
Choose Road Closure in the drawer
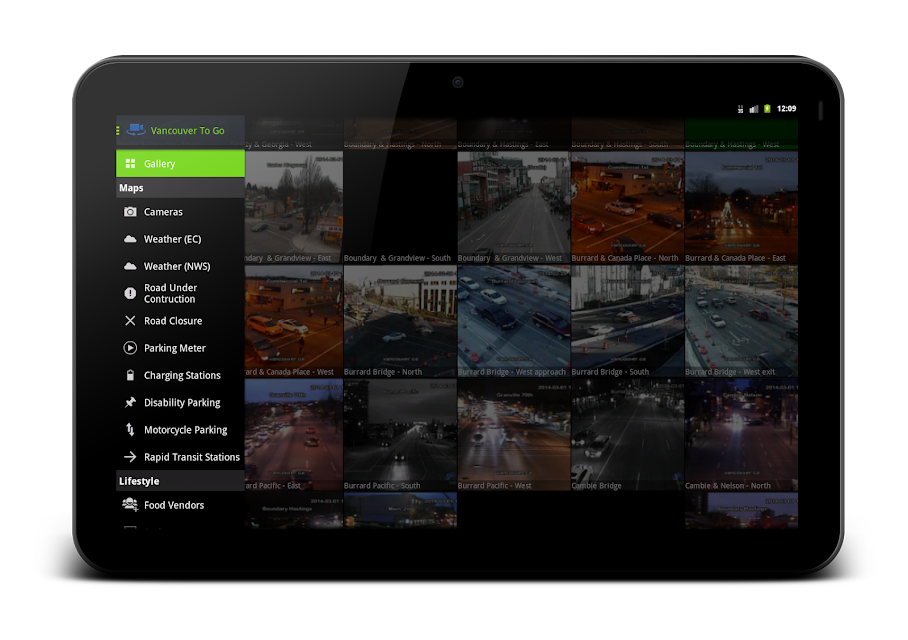click(x=180, y=321)
